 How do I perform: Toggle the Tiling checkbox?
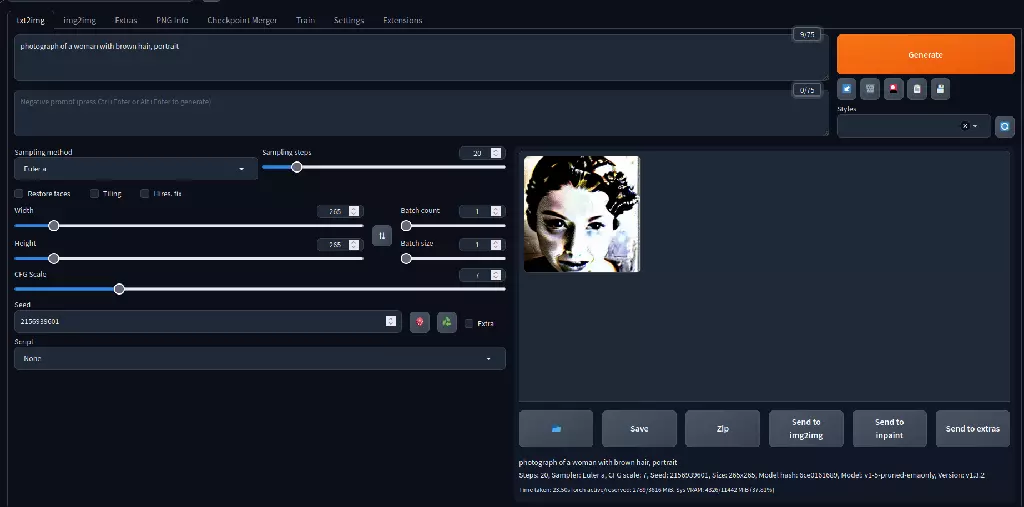95,194
